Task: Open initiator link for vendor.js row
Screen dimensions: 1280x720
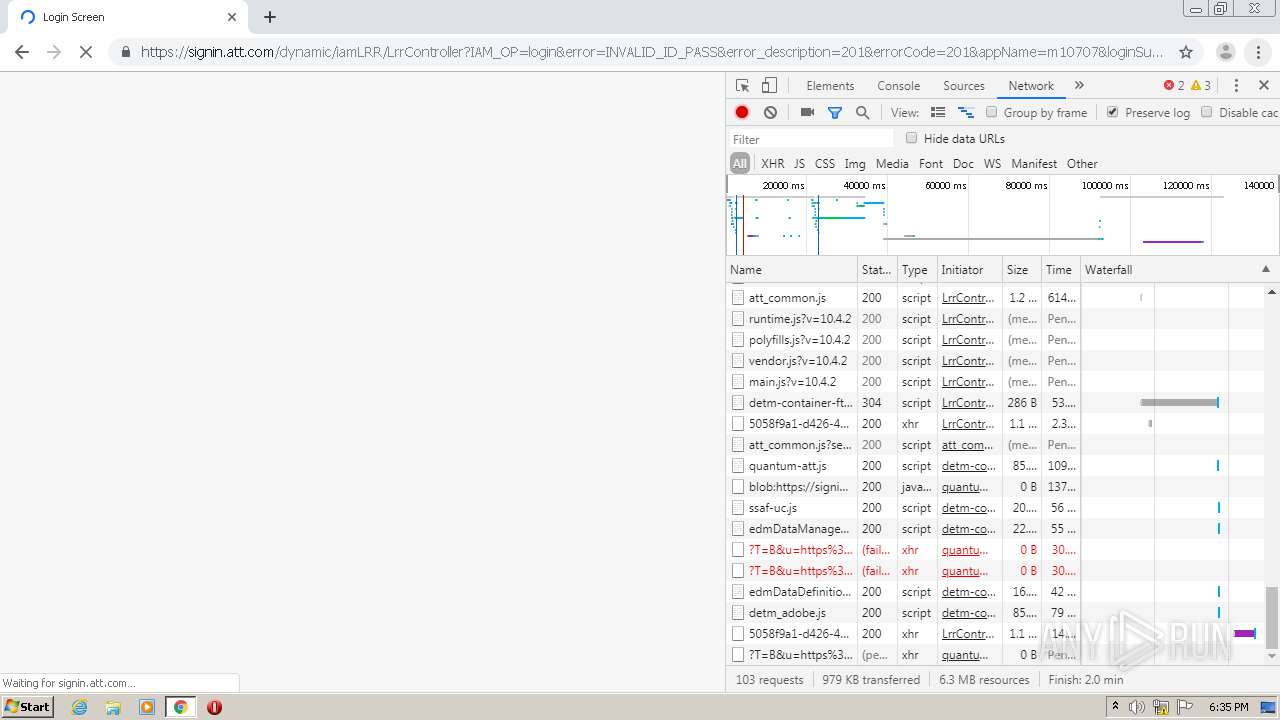Action: tap(967, 360)
